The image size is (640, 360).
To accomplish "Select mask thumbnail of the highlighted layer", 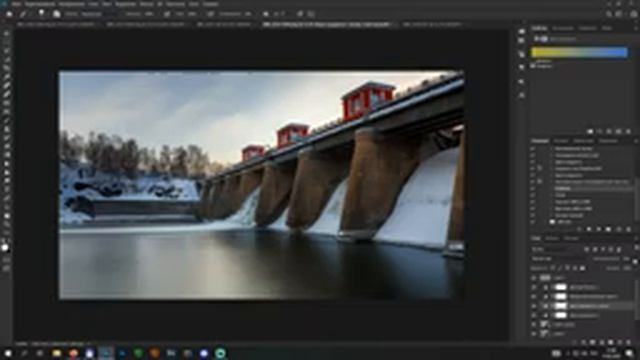I will pos(561,306).
